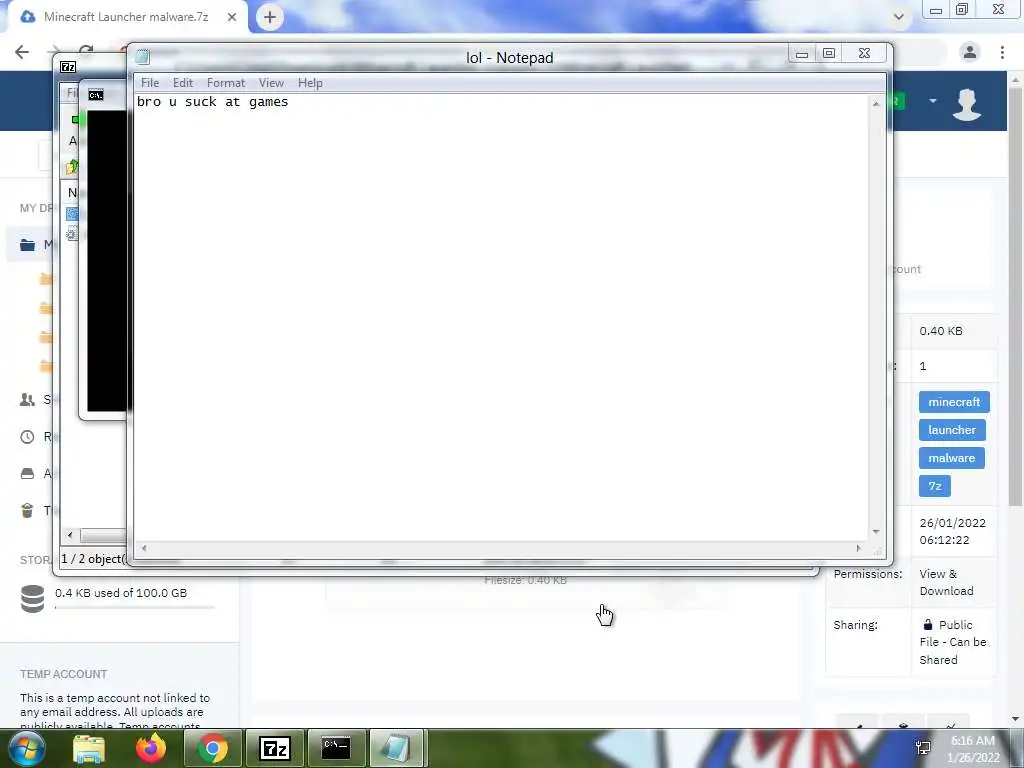
Task: Open Windows Explorer from the taskbar
Action: pyautogui.click(x=89, y=748)
